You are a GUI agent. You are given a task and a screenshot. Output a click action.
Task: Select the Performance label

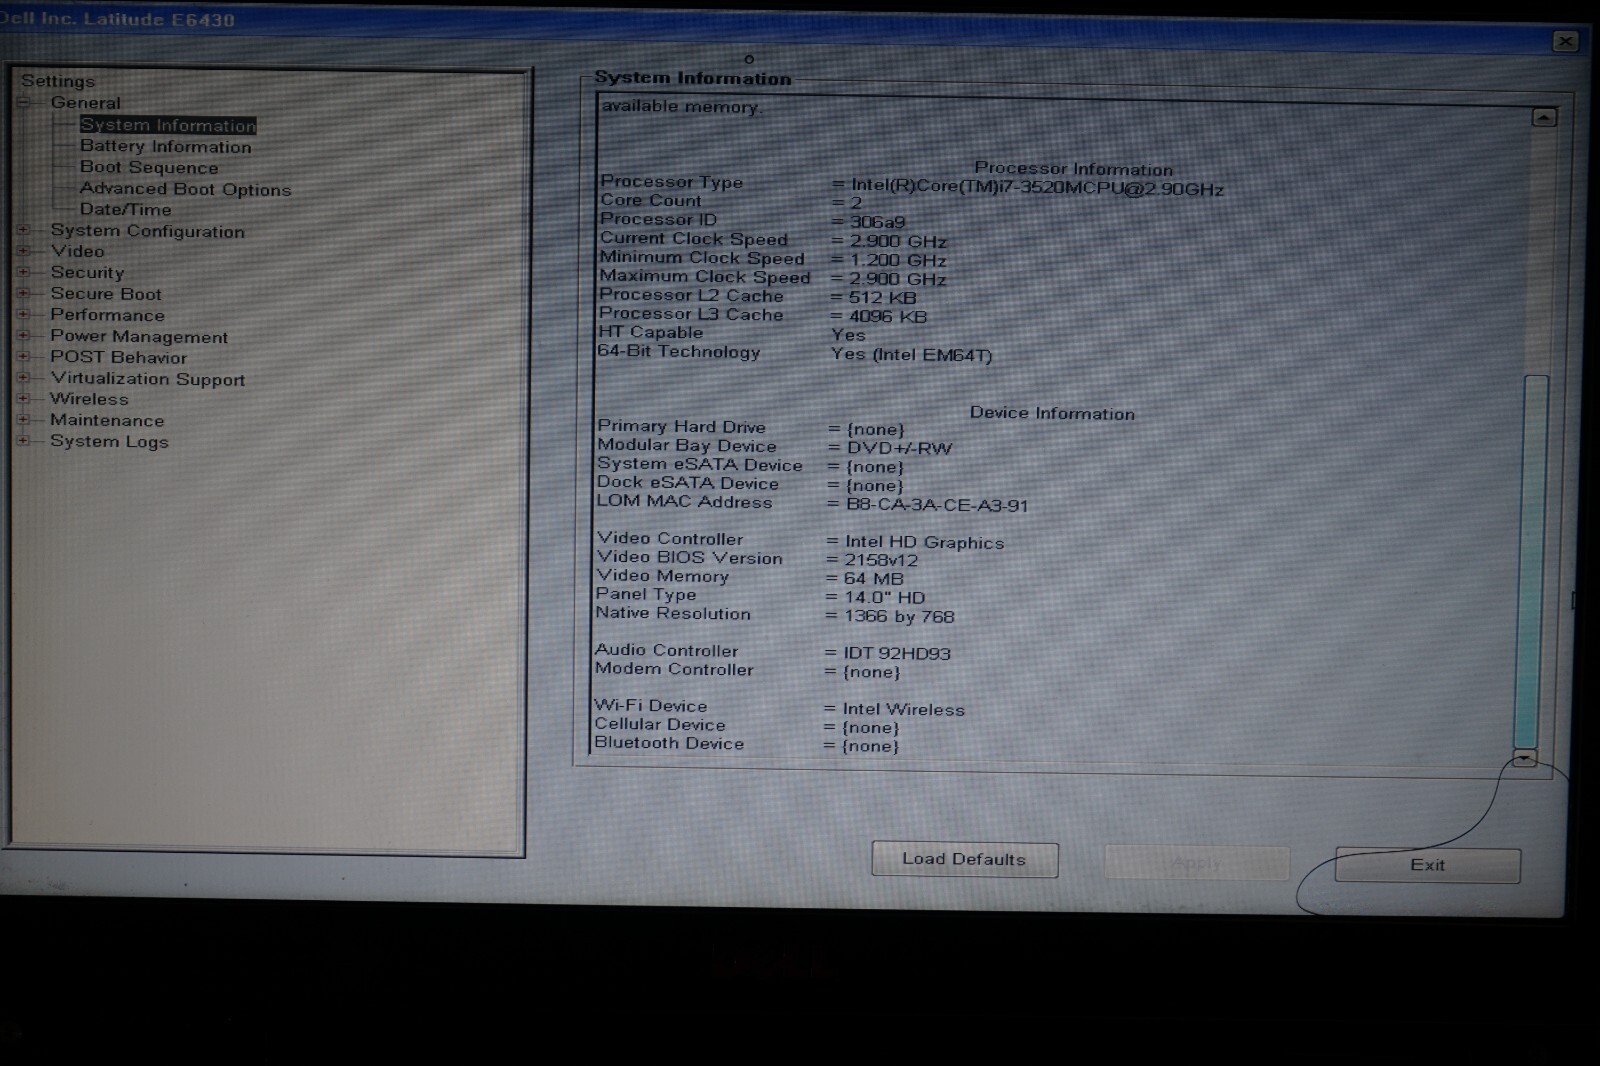108,314
